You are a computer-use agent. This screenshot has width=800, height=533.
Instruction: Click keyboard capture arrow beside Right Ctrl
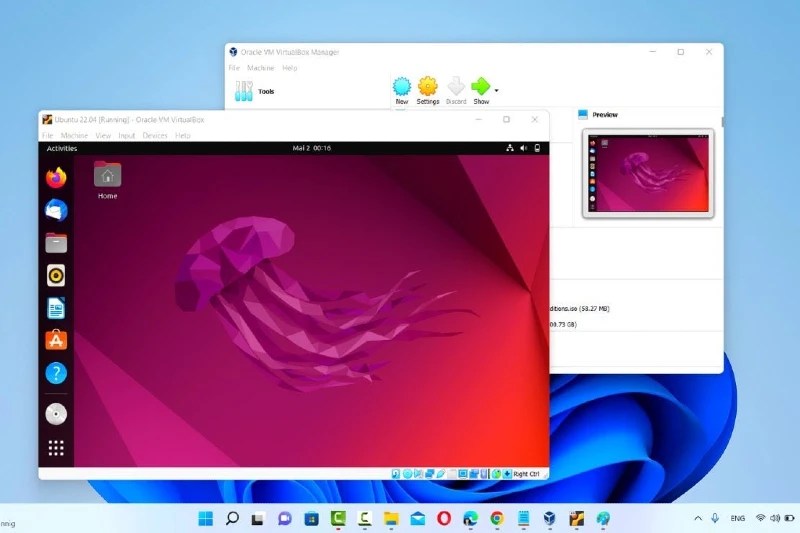point(507,474)
